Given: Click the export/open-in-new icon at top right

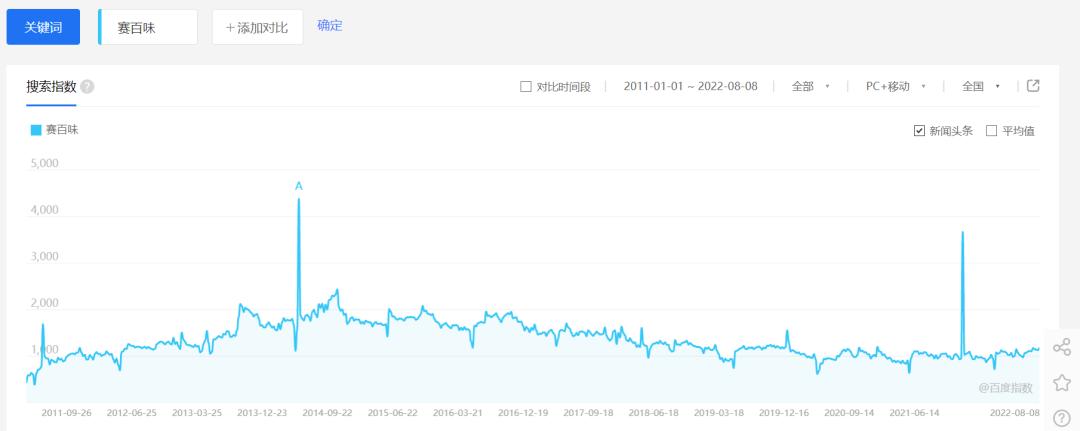Looking at the screenshot, I should pyautogui.click(x=1032, y=85).
